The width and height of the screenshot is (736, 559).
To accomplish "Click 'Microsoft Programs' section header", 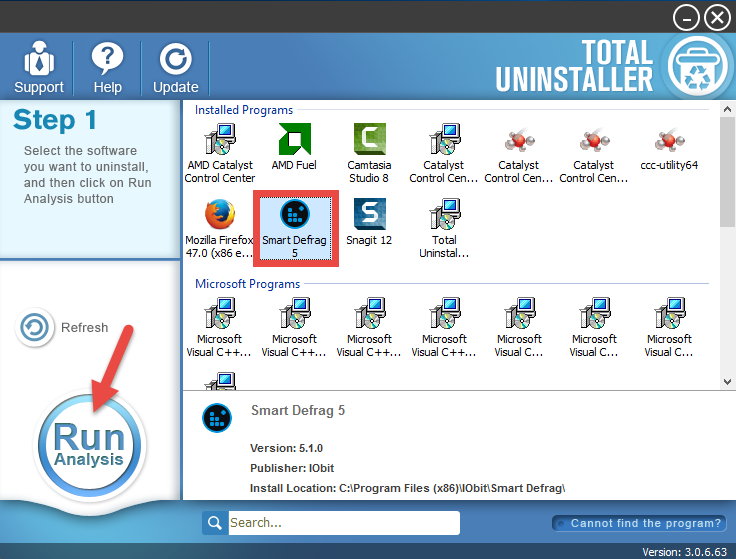I will (247, 284).
